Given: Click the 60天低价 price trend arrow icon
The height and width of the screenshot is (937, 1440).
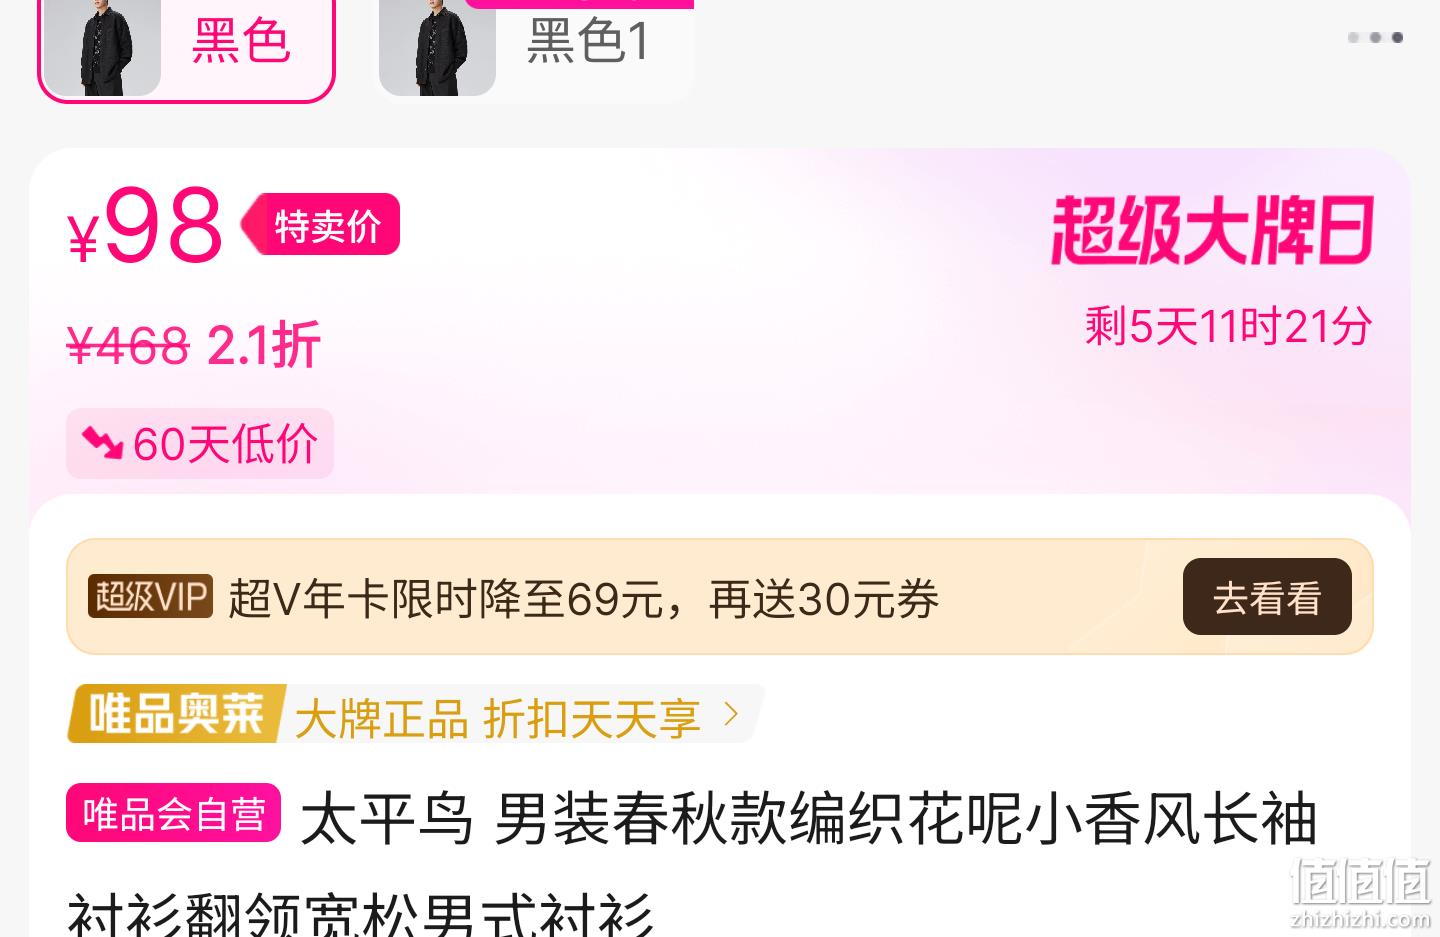Looking at the screenshot, I should pyautogui.click(x=102, y=443).
